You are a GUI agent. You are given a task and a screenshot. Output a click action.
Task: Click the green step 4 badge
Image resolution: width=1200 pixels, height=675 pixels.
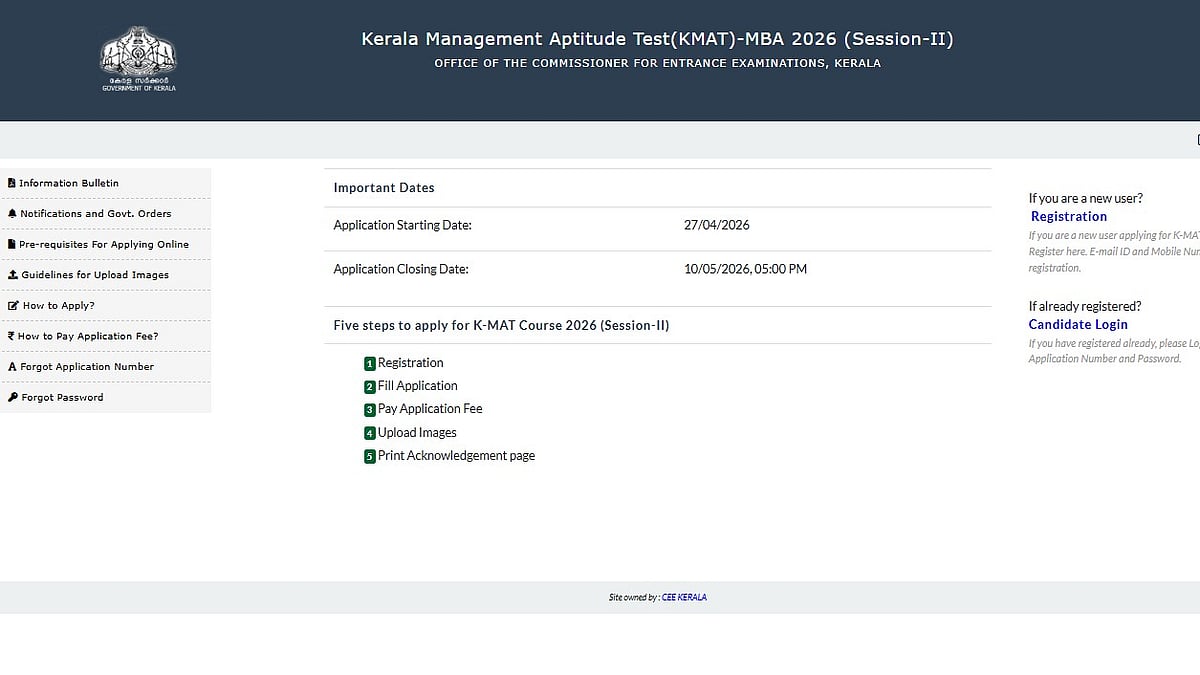pyautogui.click(x=370, y=434)
